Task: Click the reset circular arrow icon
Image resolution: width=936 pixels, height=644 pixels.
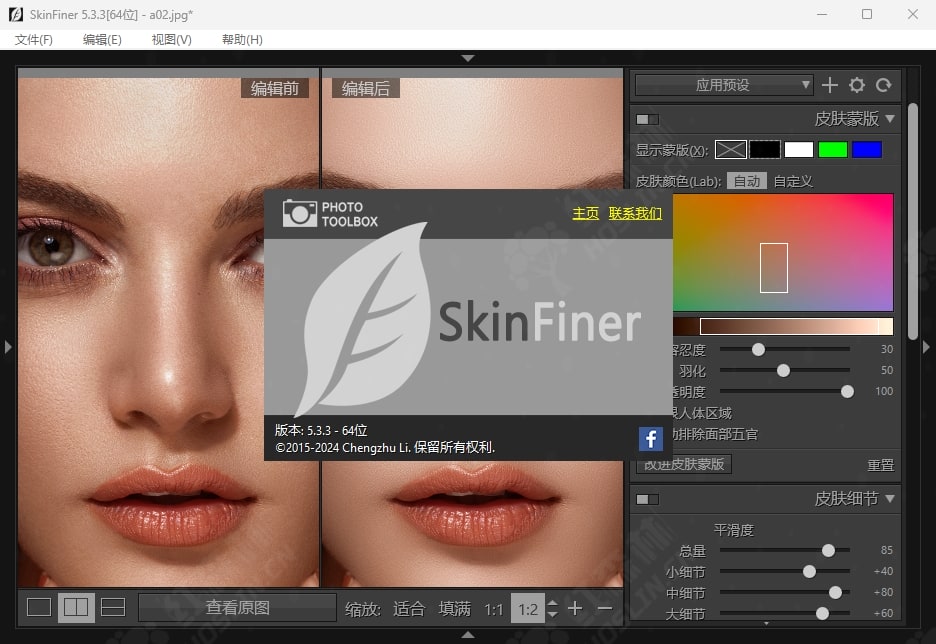Action: point(884,85)
